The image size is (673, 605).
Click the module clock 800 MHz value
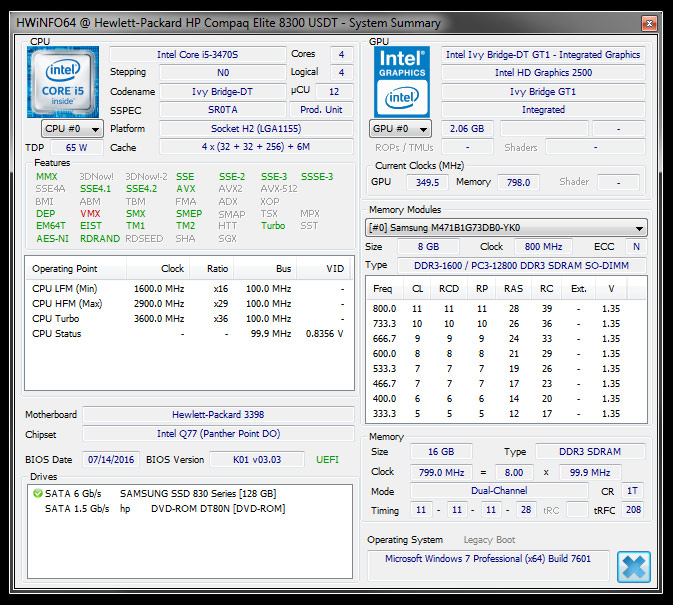point(543,247)
